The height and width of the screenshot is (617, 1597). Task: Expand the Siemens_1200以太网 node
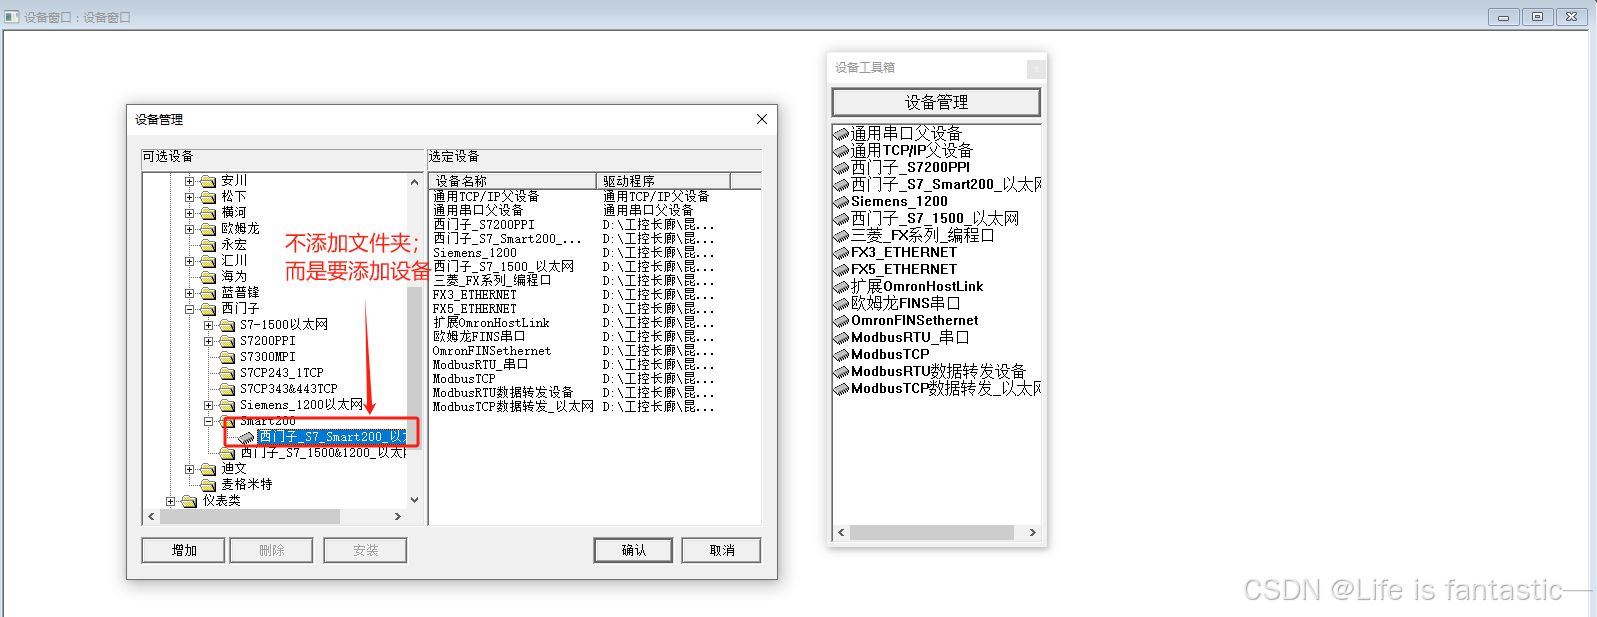[209, 405]
